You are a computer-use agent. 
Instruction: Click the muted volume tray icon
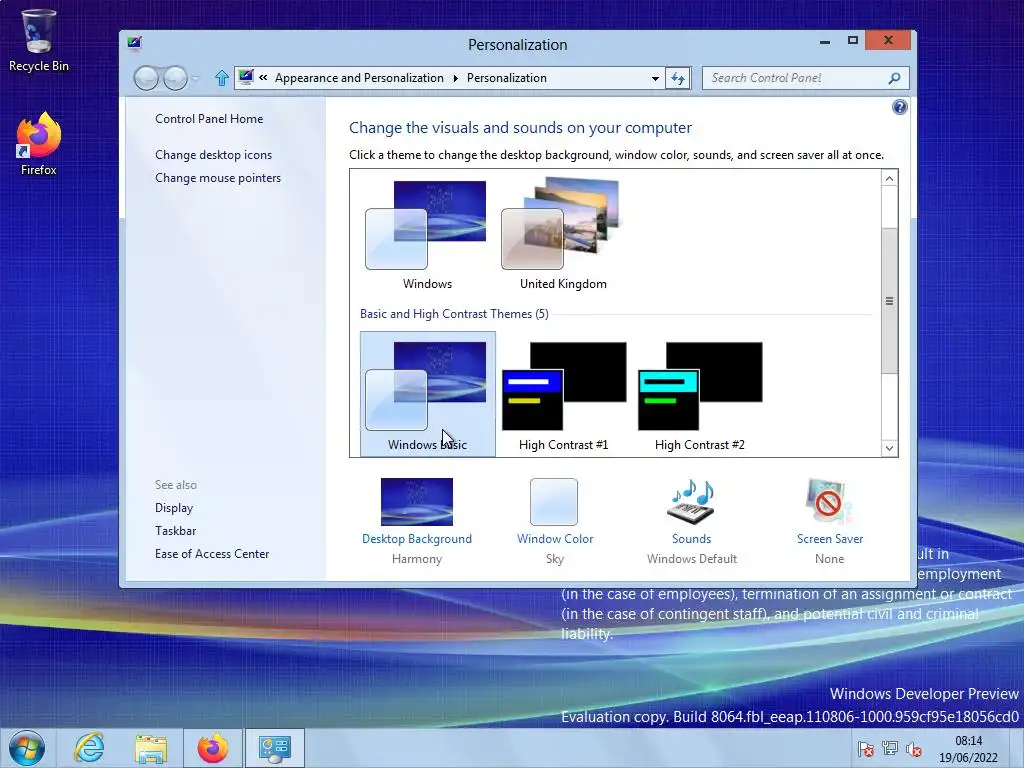pos(914,749)
